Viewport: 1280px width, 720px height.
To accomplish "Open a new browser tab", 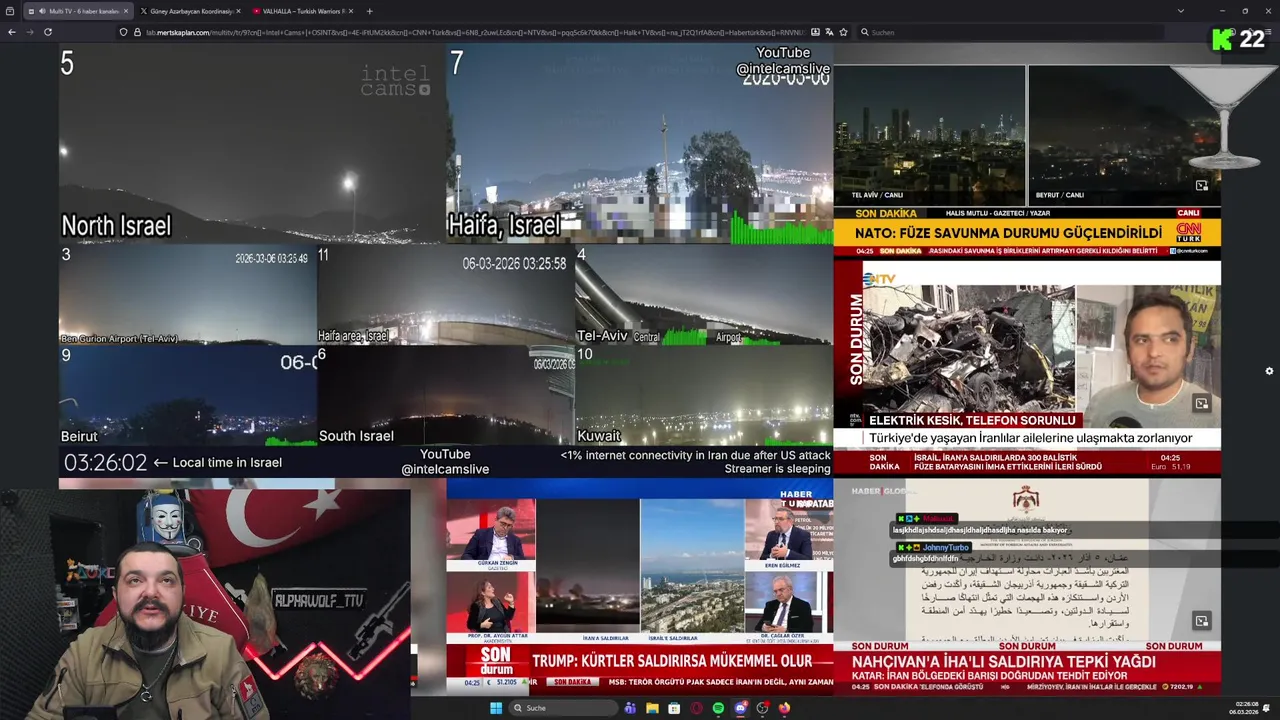I will tap(369, 11).
